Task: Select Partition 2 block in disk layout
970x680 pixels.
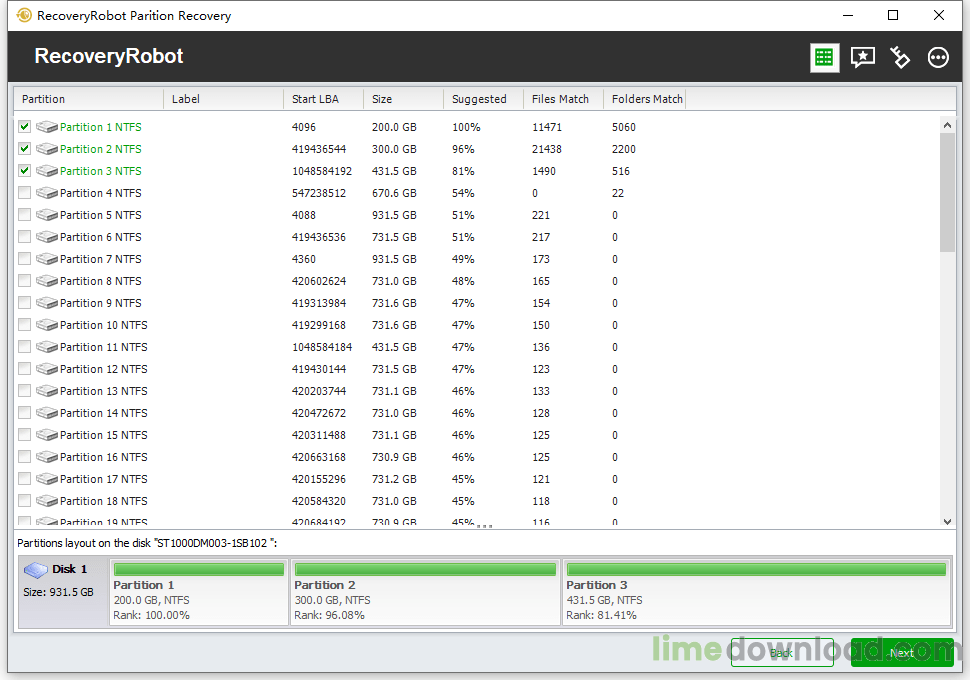Action: pos(426,593)
